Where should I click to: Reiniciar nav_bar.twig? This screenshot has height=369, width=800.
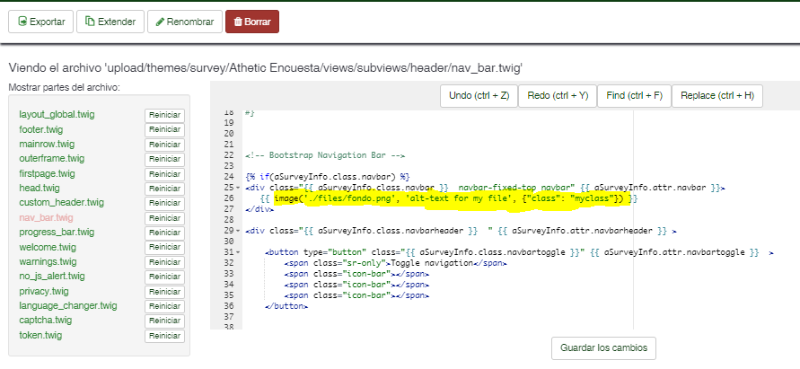[x=164, y=218]
